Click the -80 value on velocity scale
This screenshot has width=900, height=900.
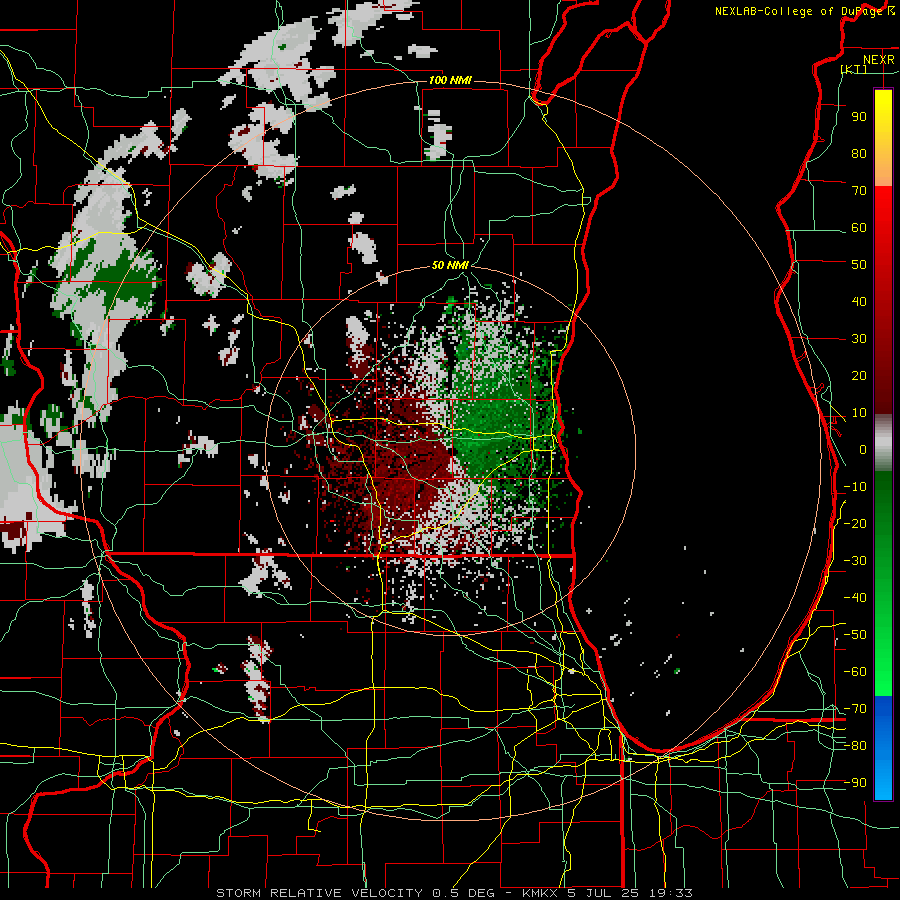point(855,746)
